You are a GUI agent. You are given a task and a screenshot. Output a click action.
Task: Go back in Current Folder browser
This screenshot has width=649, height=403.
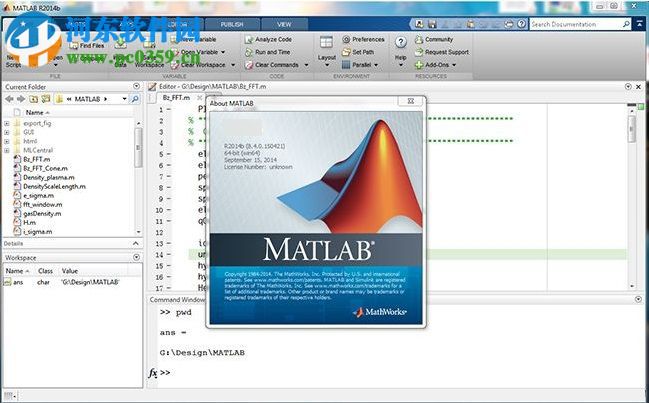coord(9,99)
